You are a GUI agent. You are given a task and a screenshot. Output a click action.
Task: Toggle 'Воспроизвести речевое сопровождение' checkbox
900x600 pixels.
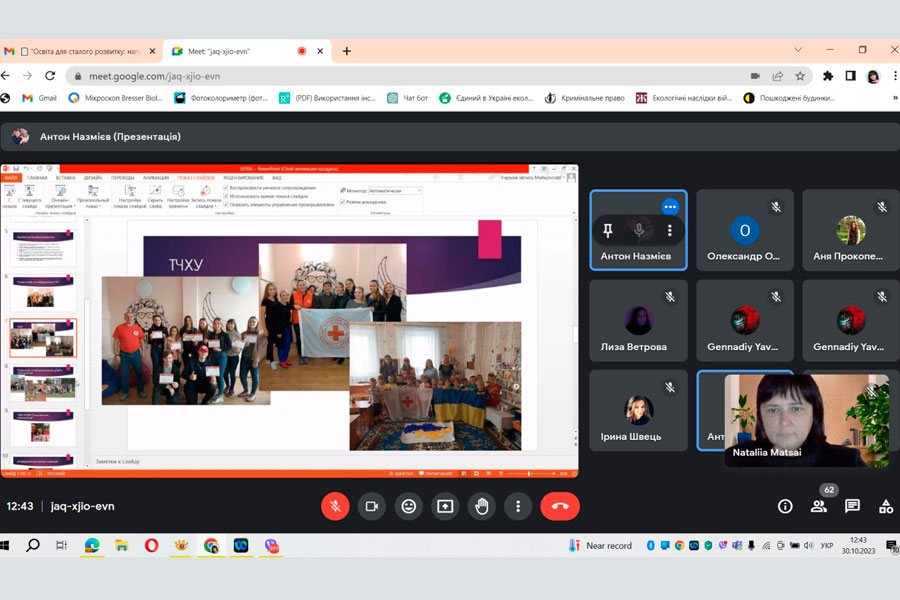coord(226,188)
